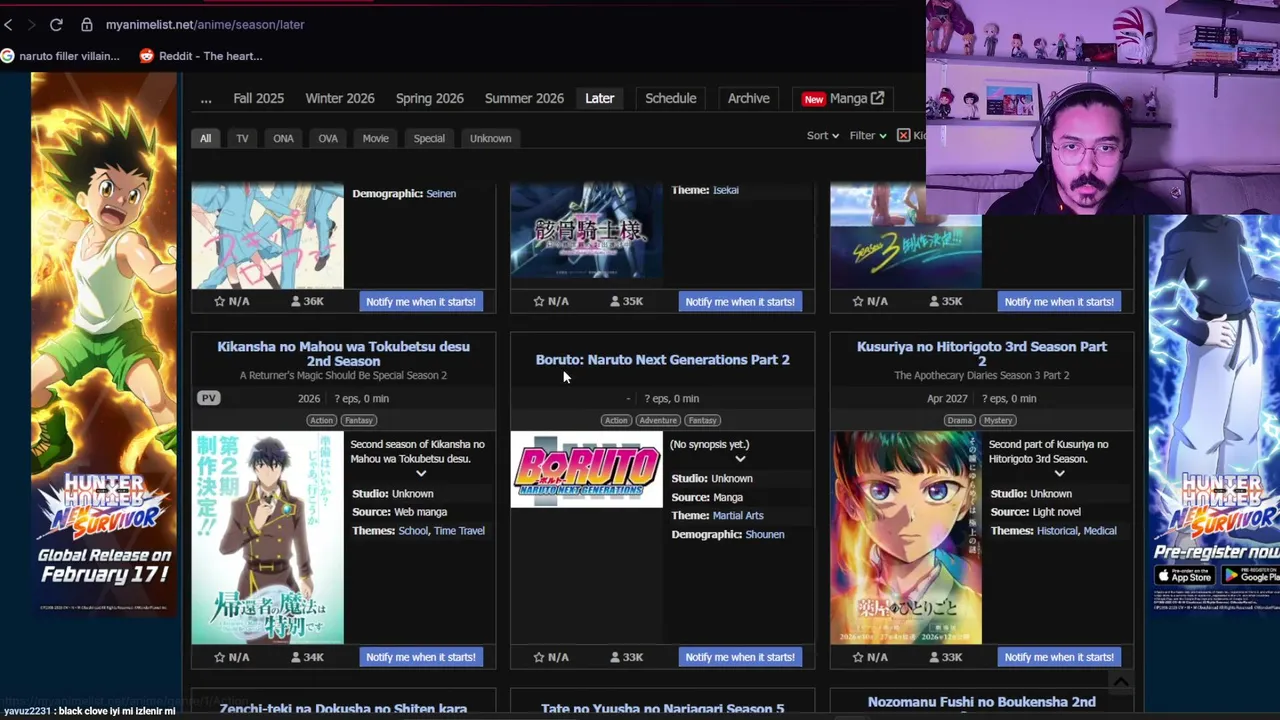The width and height of the screenshot is (1280, 720).
Task: Open the Fall 2025 season tab
Action: 259,98
